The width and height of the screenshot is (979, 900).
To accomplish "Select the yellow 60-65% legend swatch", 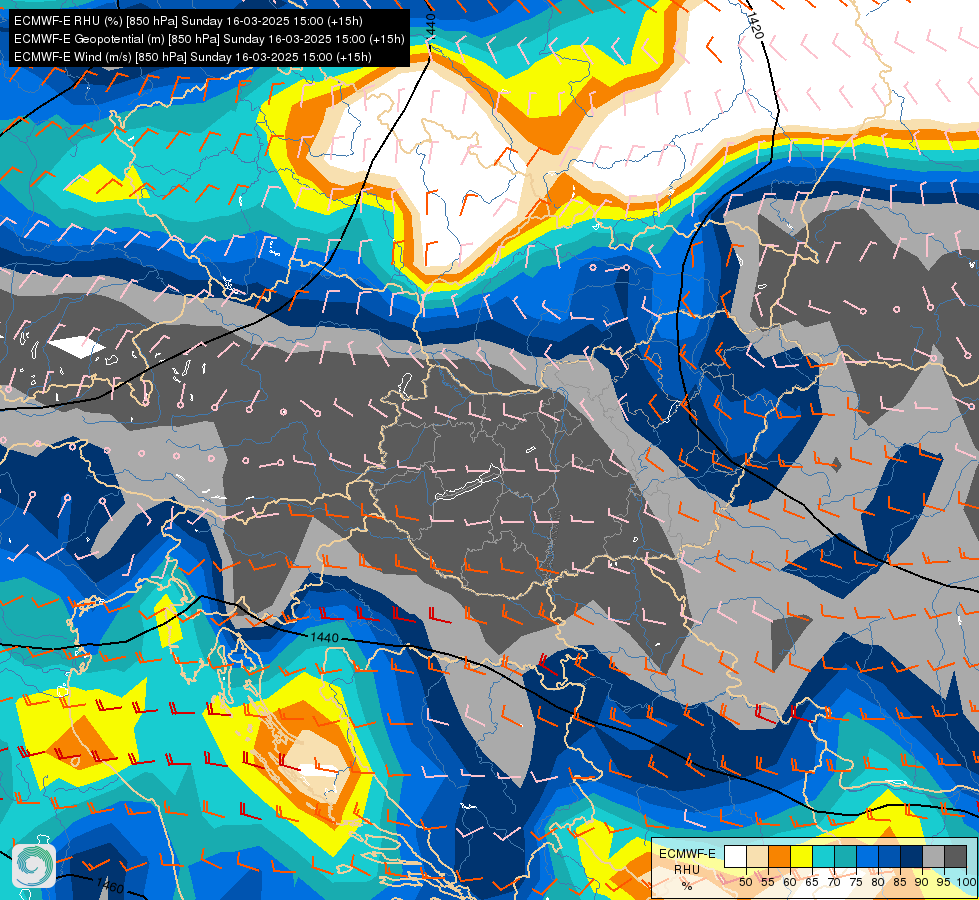I will click(802, 856).
